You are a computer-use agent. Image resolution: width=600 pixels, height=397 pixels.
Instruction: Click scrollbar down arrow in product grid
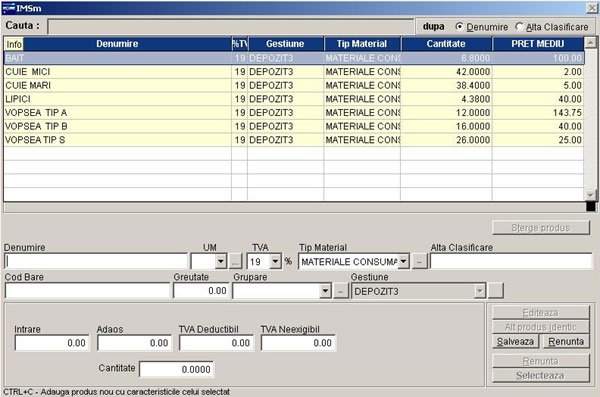tap(590, 195)
